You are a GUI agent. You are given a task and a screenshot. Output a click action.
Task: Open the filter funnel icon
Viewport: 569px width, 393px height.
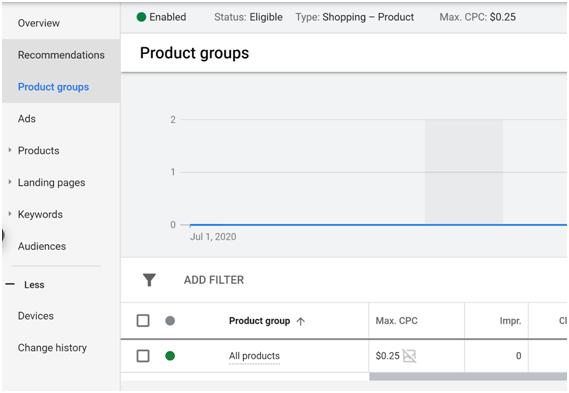149,280
